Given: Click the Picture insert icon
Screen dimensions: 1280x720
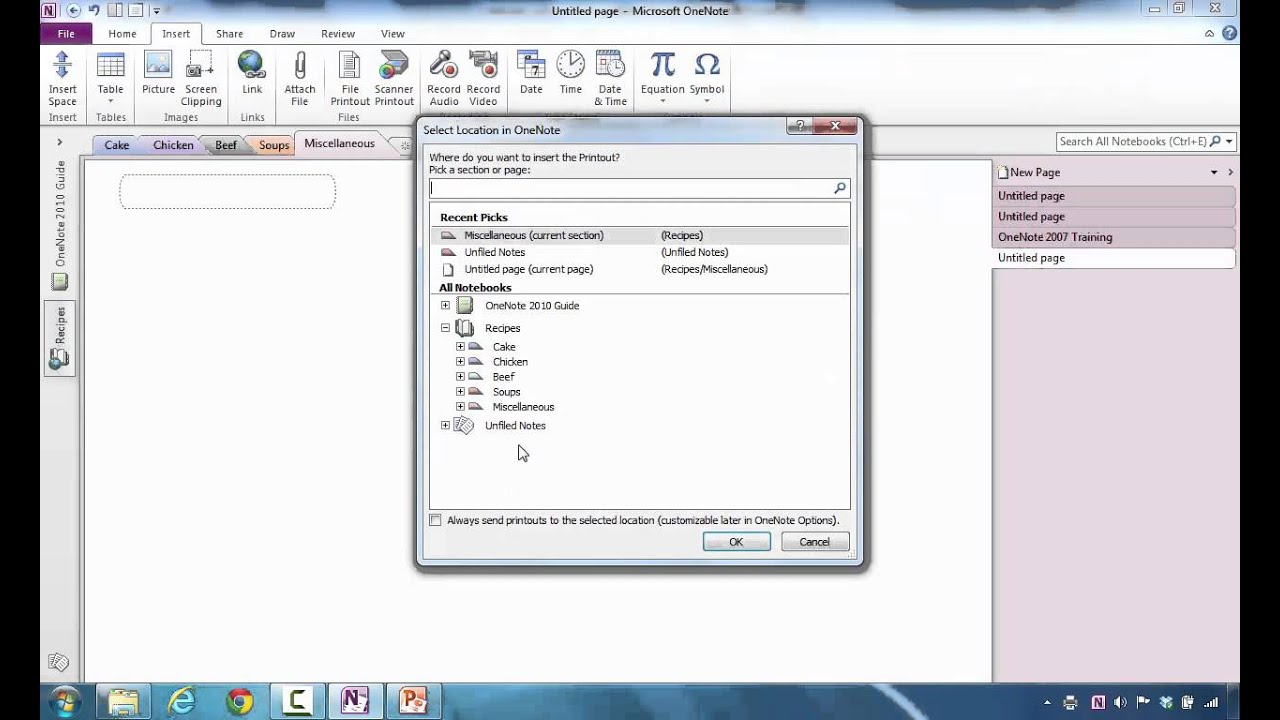Looking at the screenshot, I should pyautogui.click(x=158, y=73).
